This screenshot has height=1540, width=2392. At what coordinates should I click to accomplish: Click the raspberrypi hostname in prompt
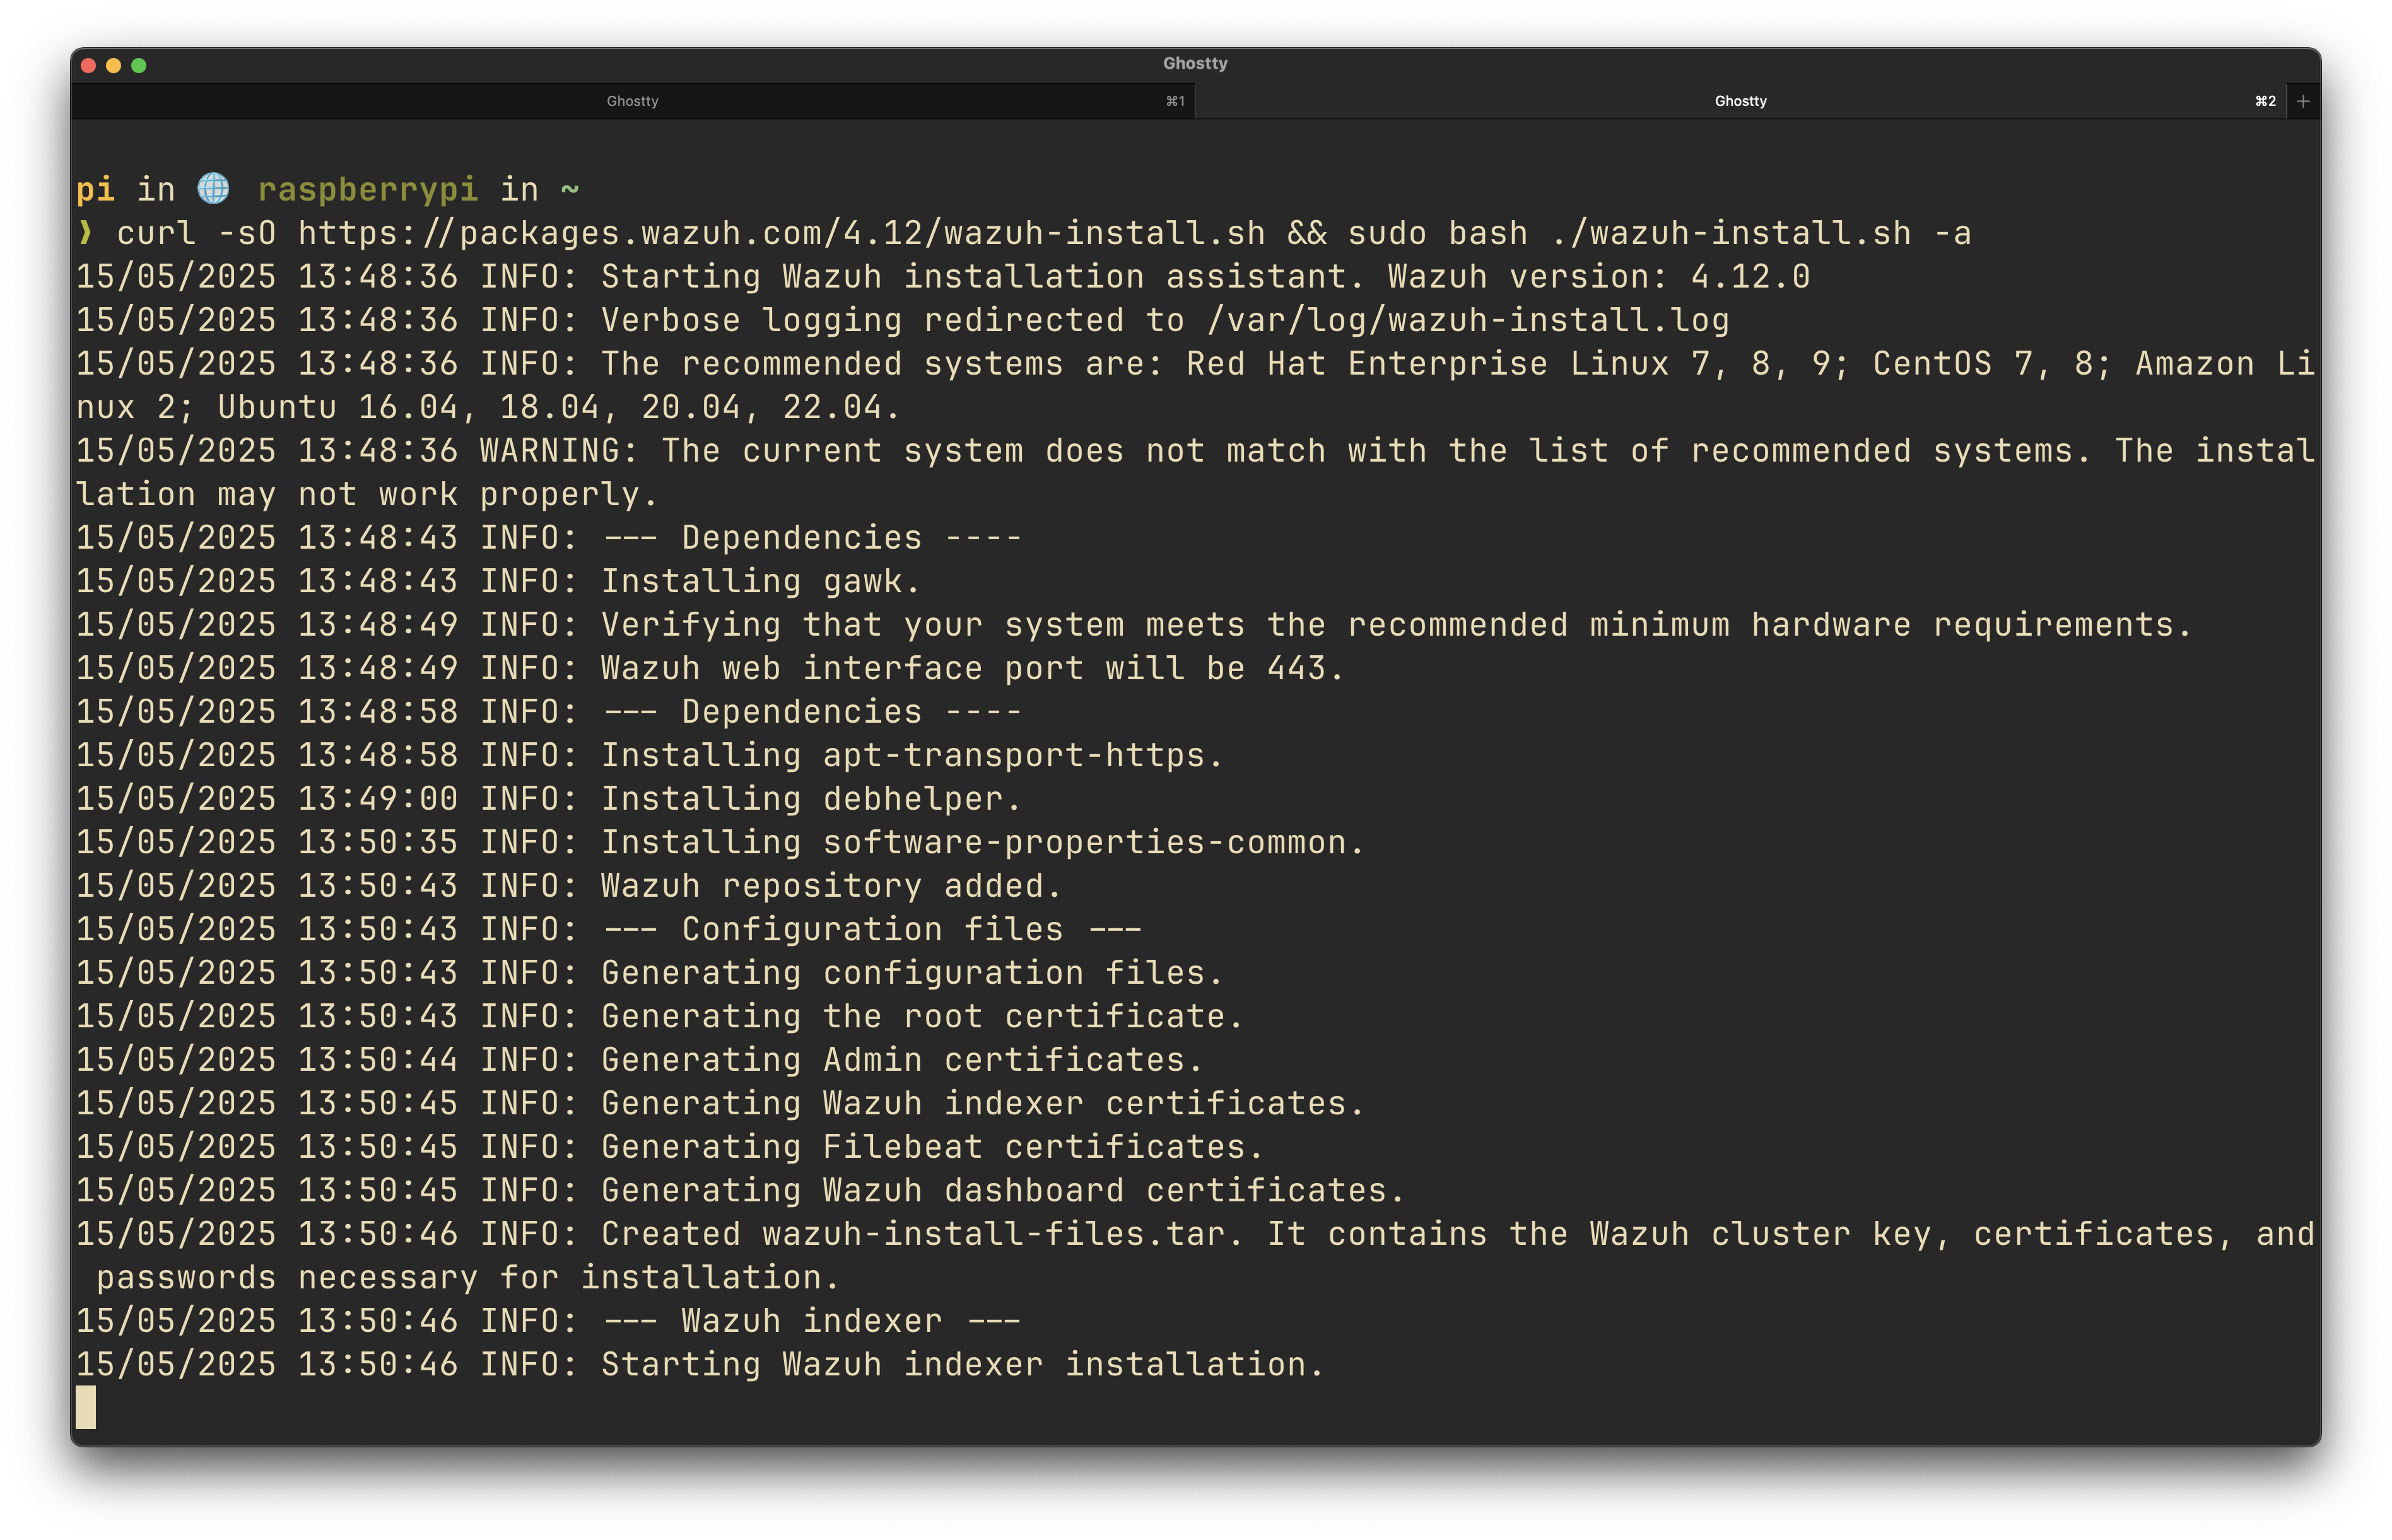click(367, 189)
